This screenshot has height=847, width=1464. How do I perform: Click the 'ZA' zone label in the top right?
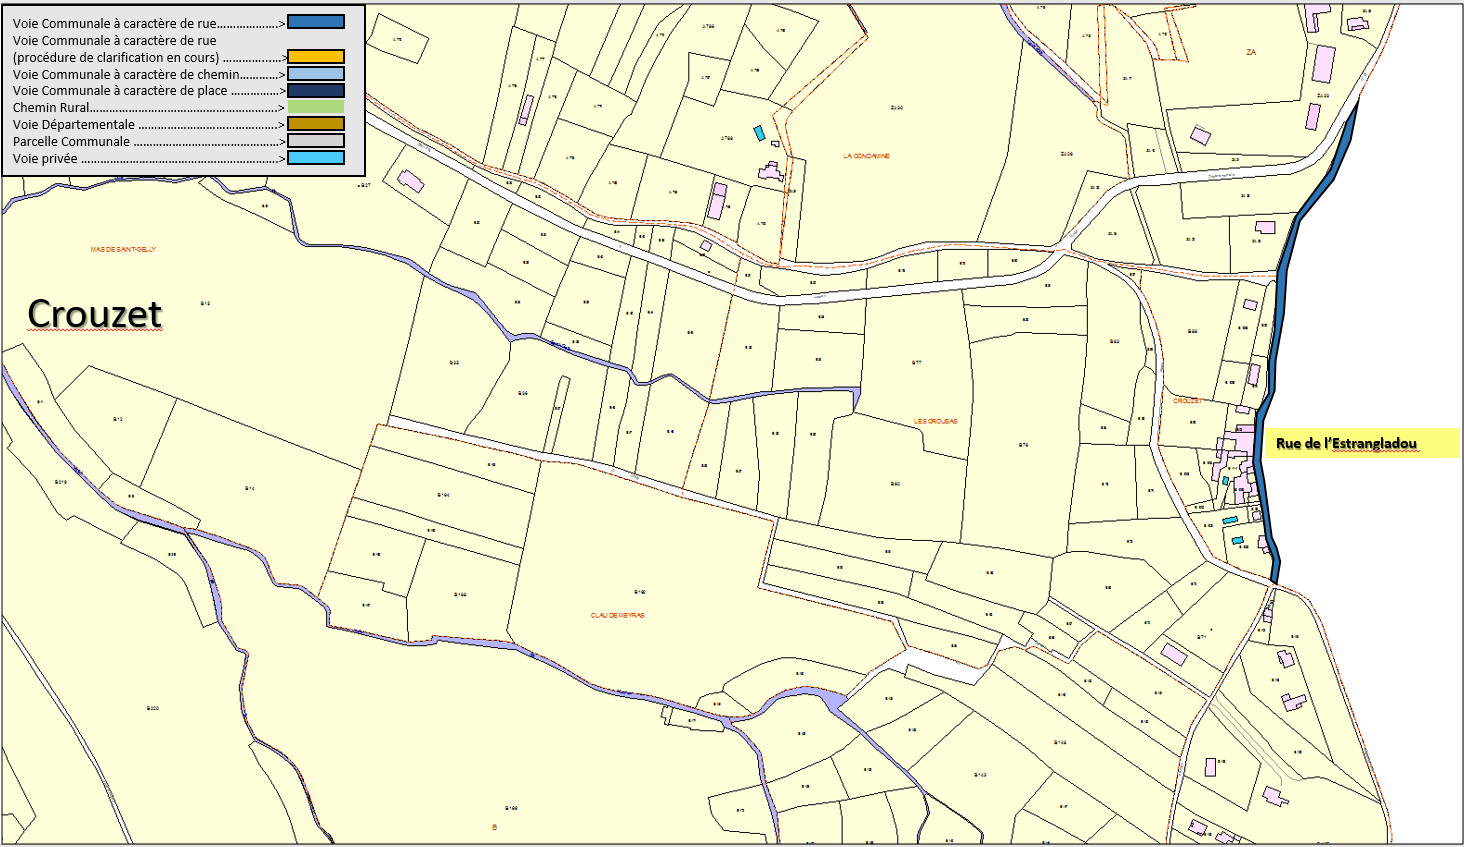(1250, 52)
